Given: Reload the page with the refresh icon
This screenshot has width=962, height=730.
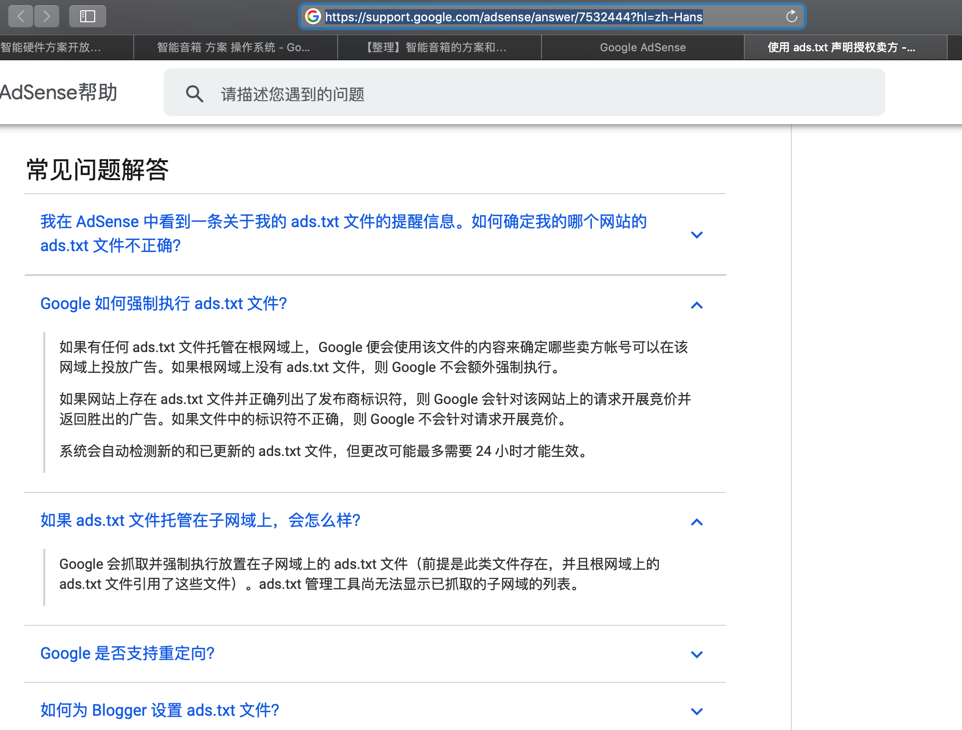Looking at the screenshot, I should click(x=791, y=17).
